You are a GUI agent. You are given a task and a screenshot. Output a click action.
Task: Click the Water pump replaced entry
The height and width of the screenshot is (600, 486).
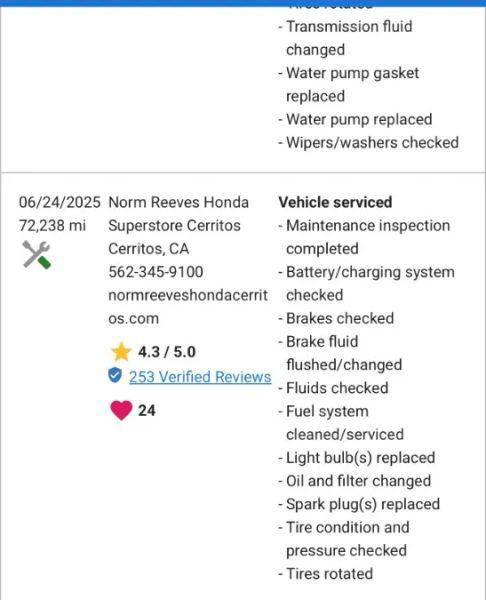pos(356,119)
